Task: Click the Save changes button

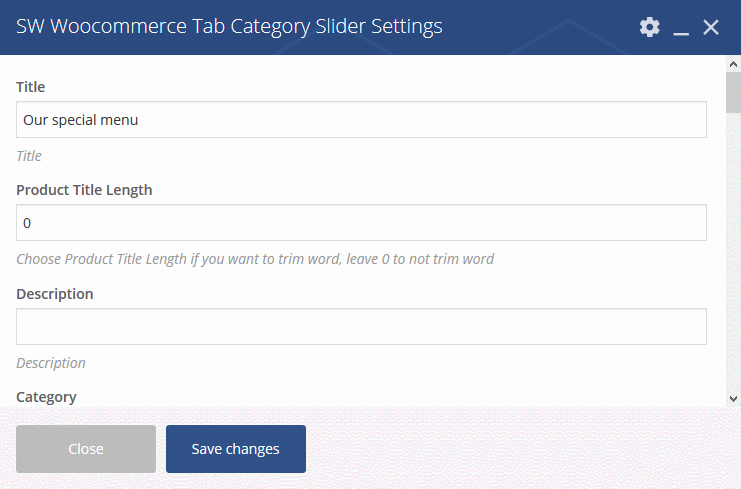Action: point(235,448)
